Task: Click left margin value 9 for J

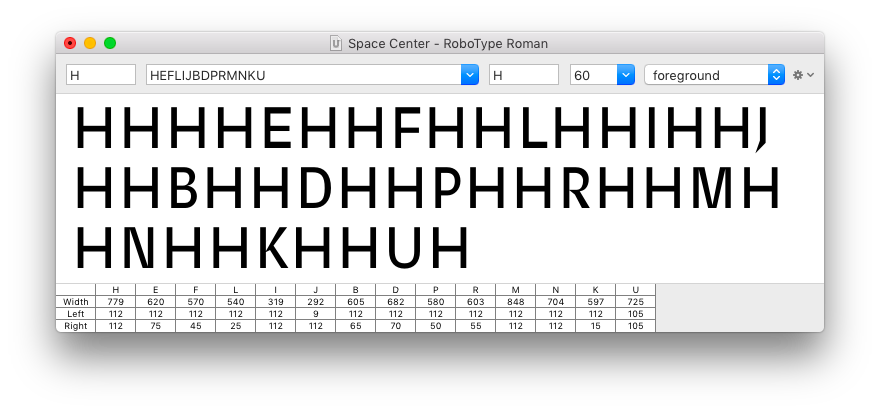Action: (x=315, y=314)
